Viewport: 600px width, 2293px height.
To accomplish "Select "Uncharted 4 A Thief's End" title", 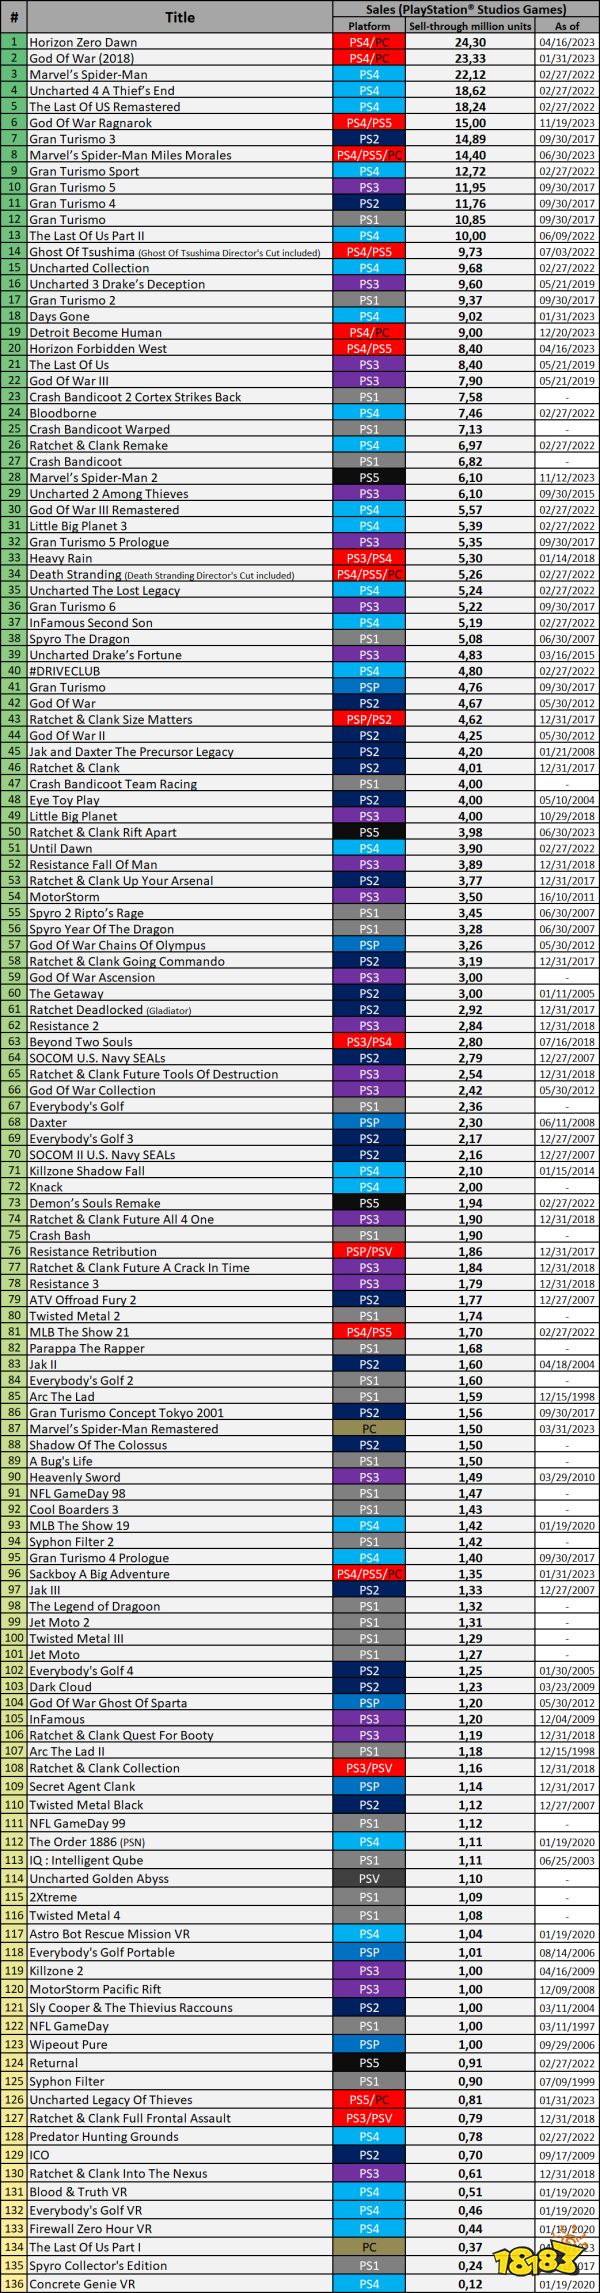I will coord(102,90).
